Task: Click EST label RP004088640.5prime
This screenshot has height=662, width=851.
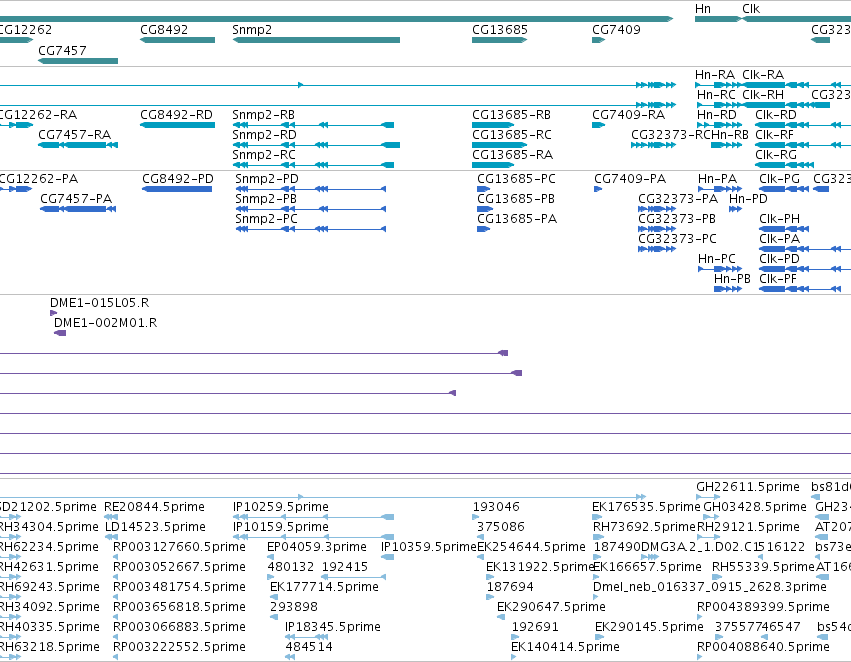Action: point(763,647)
